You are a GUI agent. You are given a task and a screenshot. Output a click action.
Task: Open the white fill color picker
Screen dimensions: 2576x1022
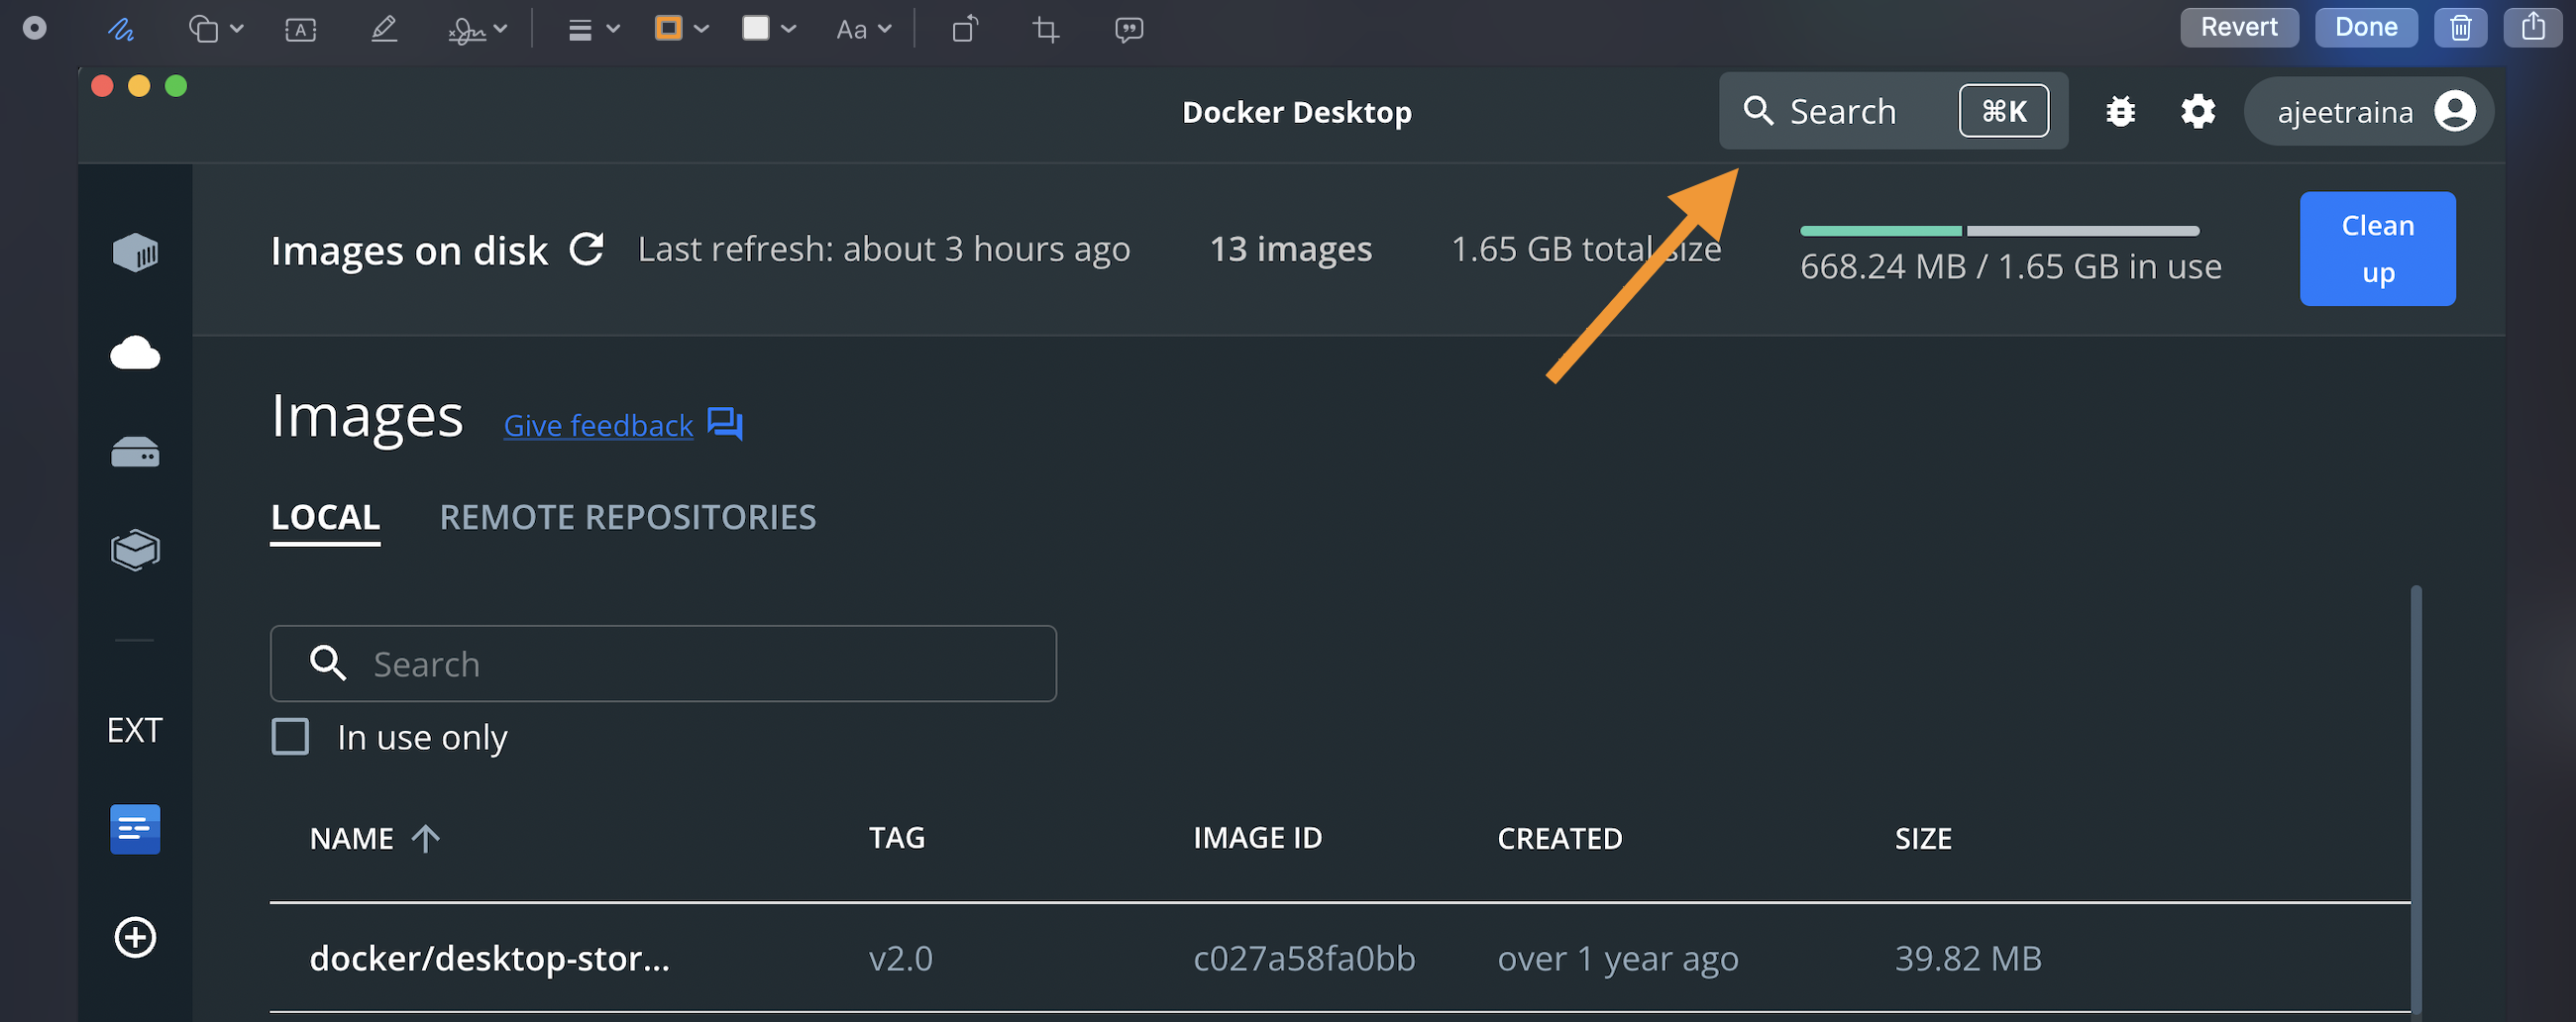click(x=768, y=28)
